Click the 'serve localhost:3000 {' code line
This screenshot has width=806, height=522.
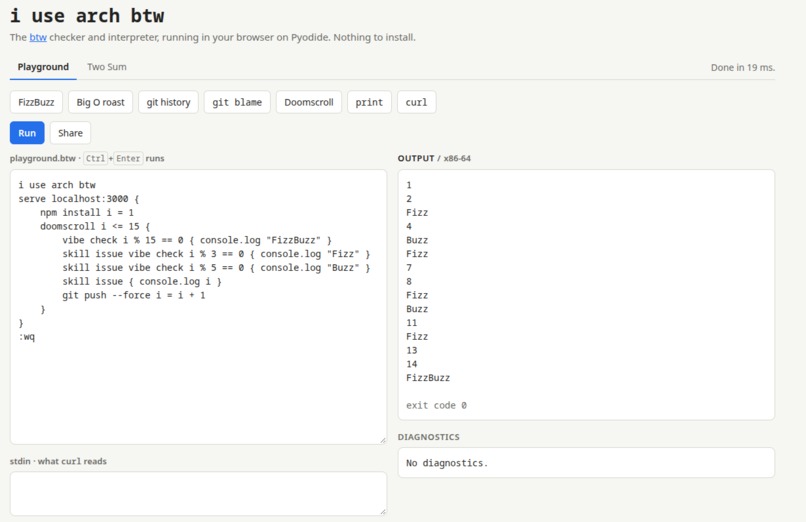point(79,198)
